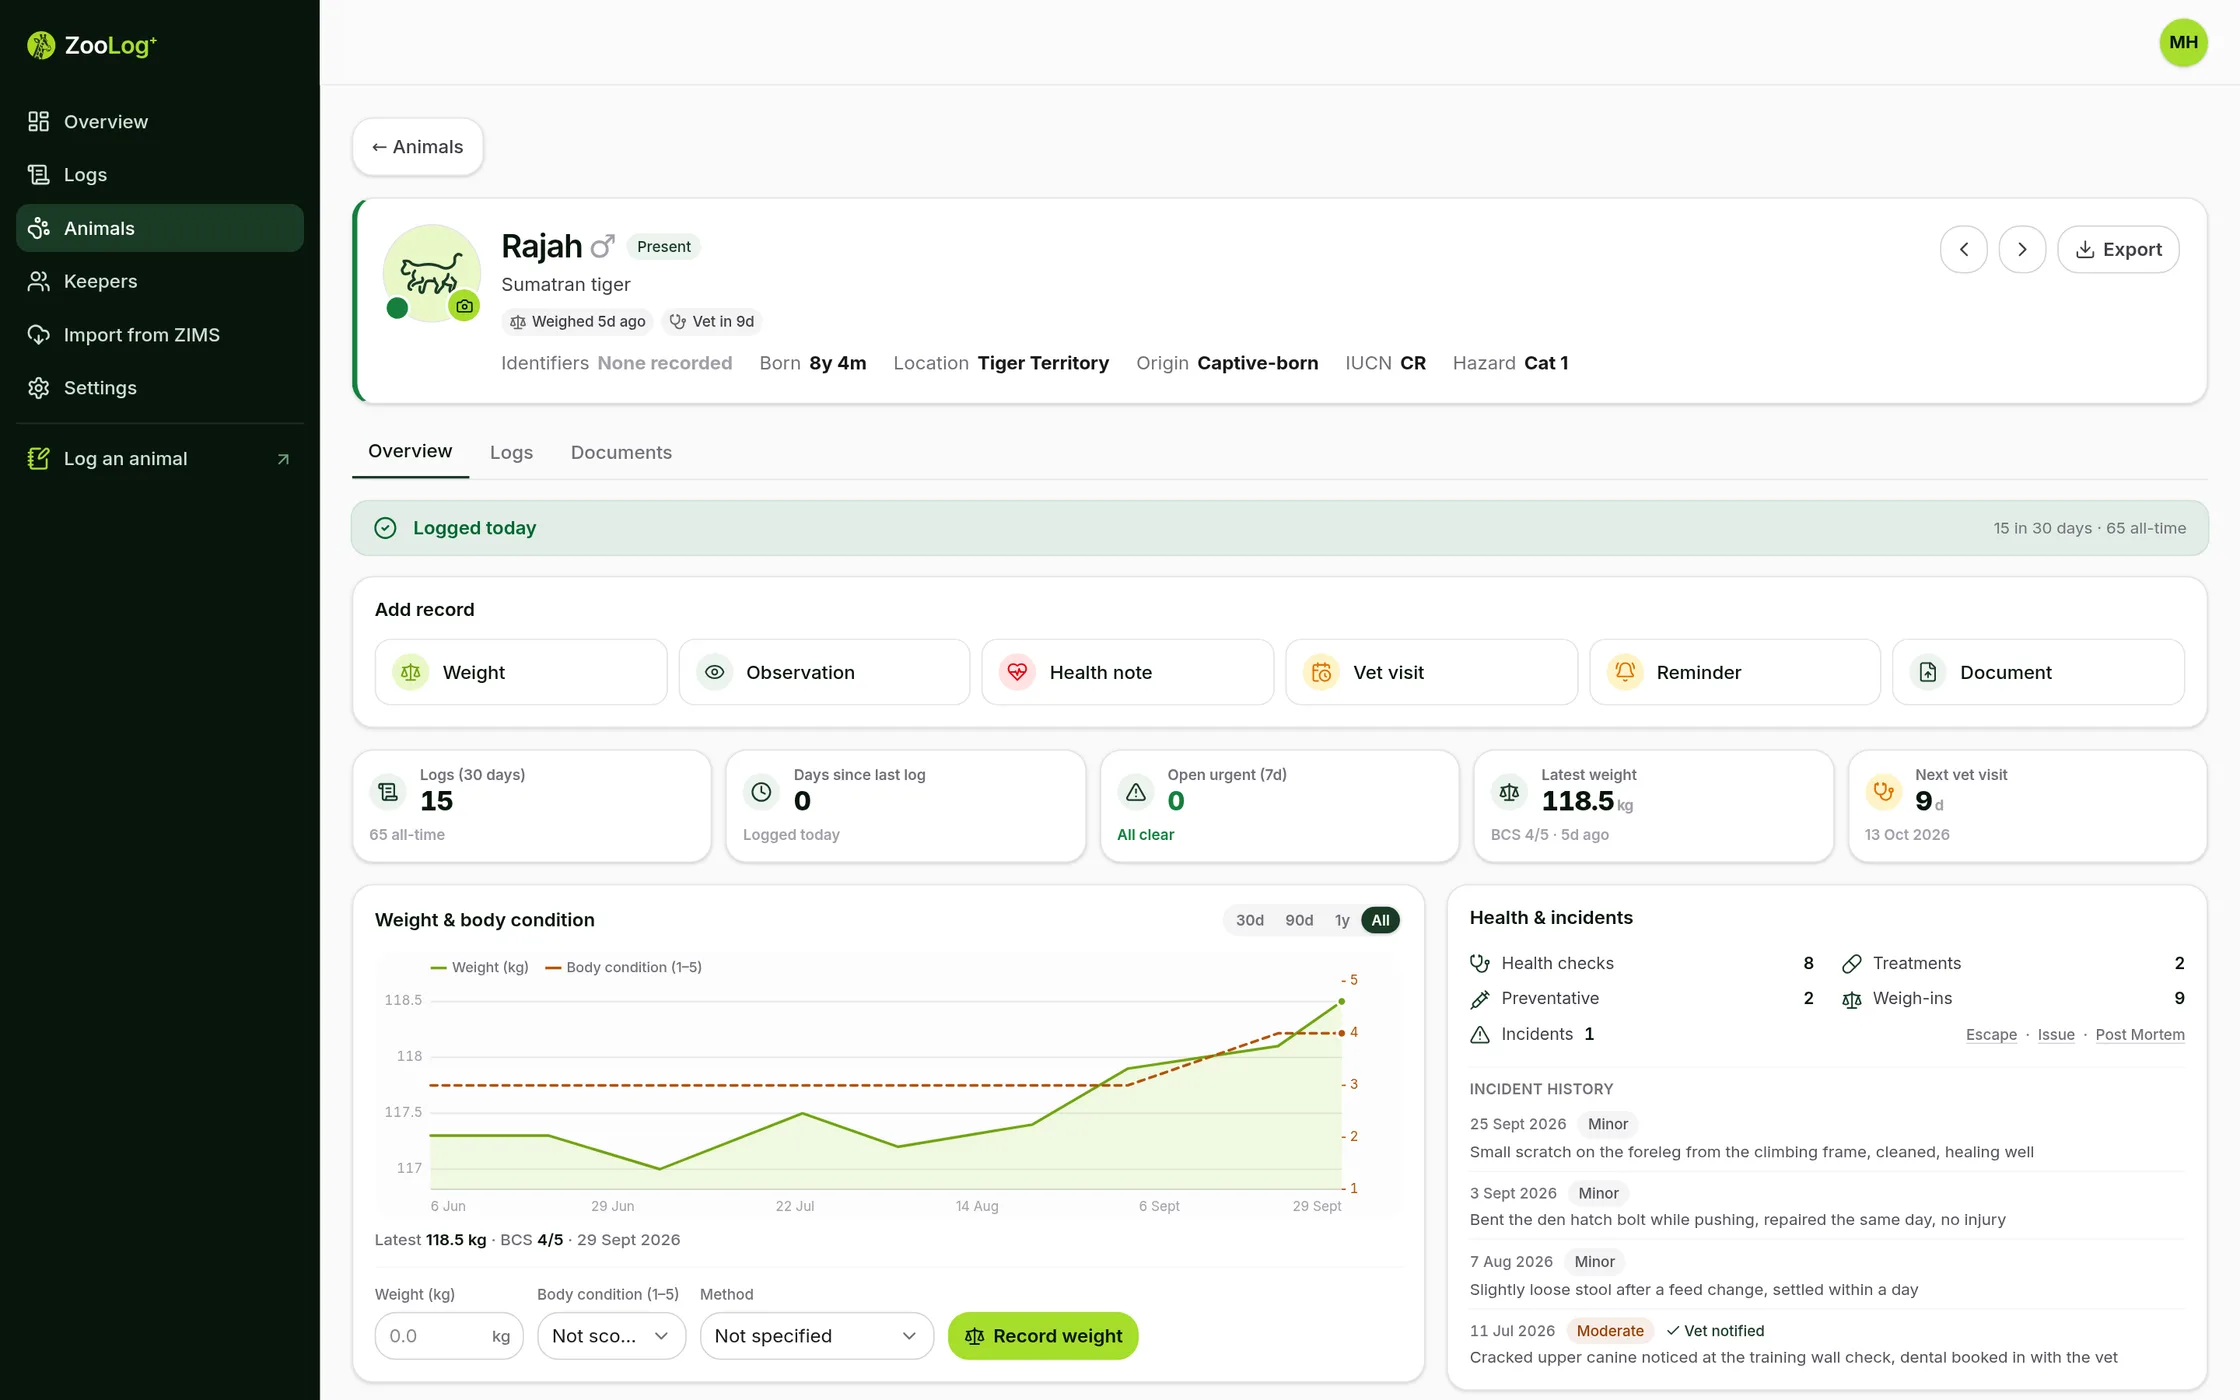Set chart range to 1y
The image size is (2240, 1400).
(x=1342, y=920)
